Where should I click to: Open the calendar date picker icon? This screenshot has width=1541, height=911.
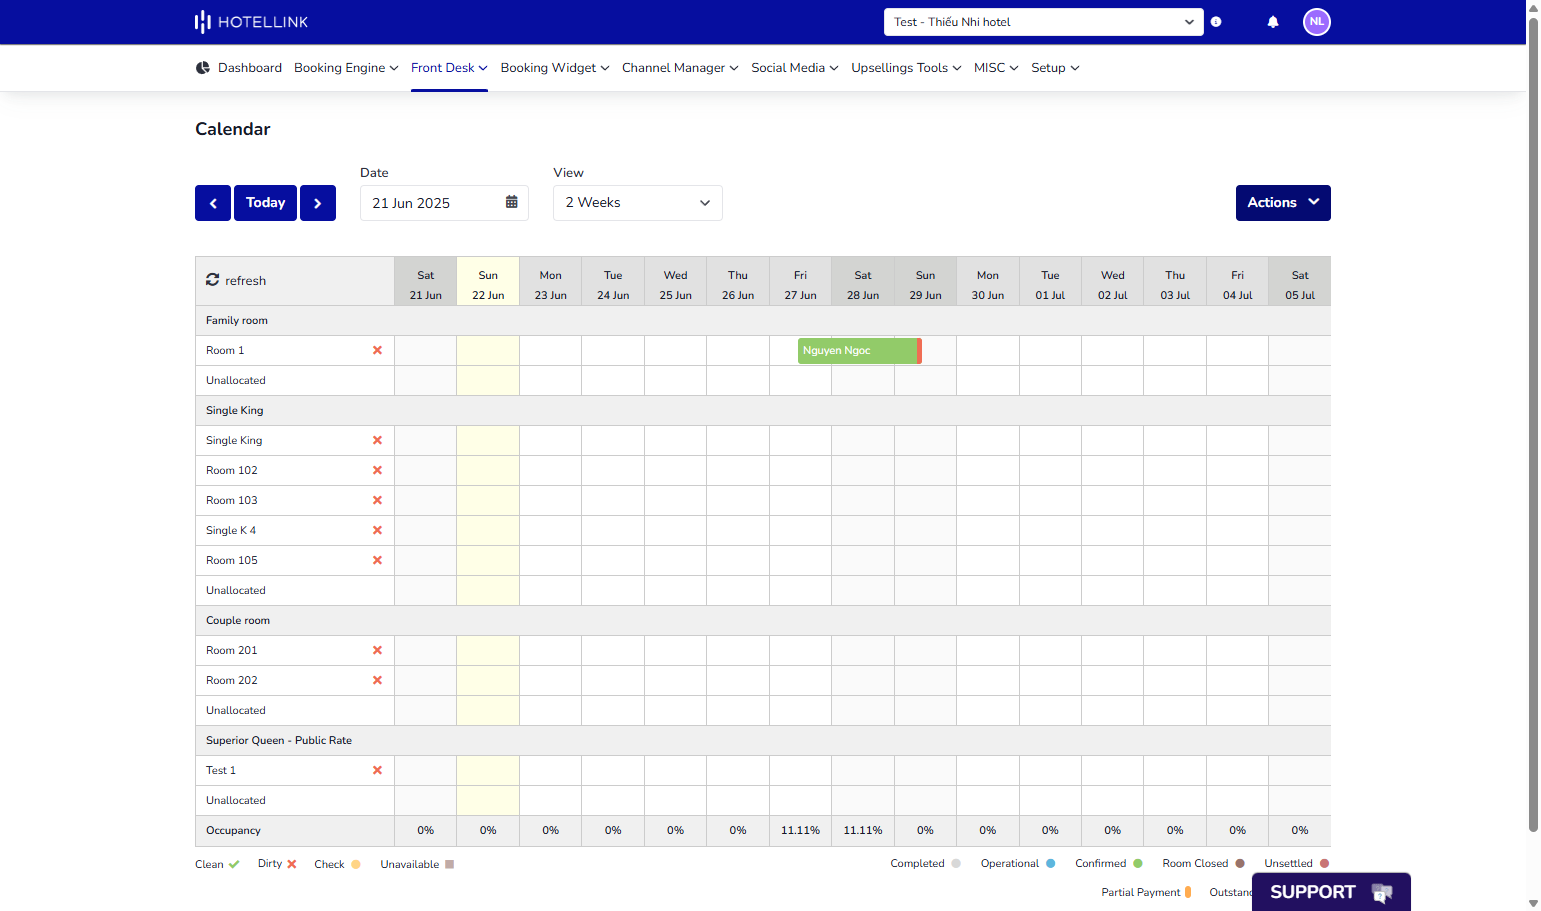511,202
